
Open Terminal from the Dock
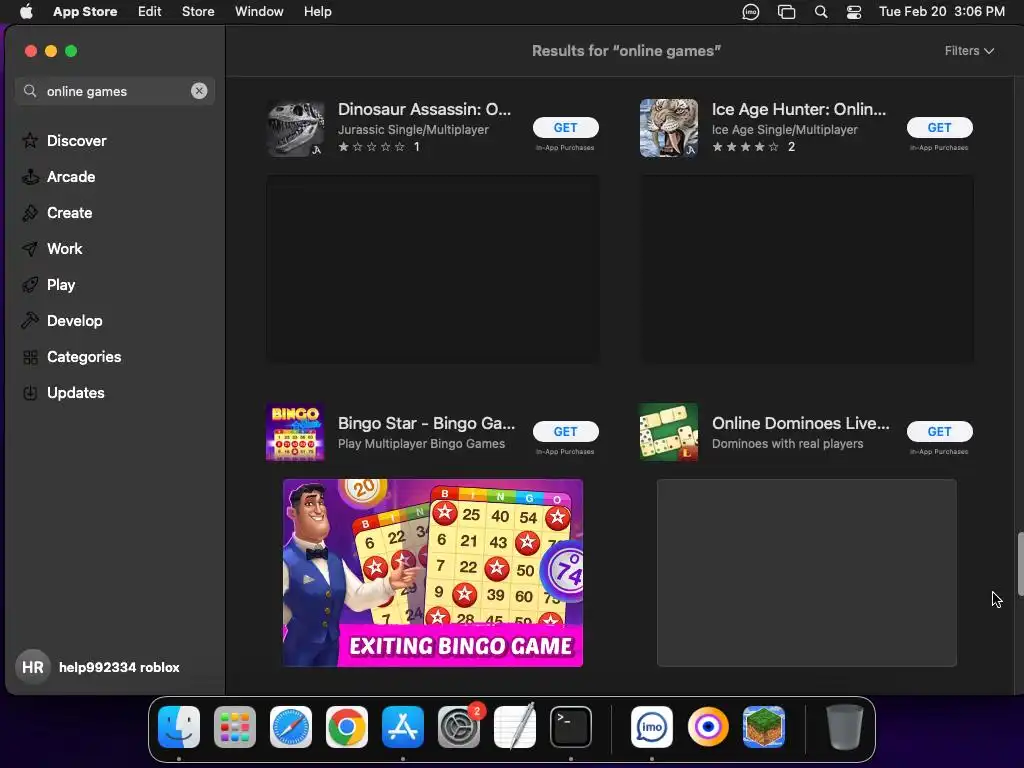coord(571,727)
